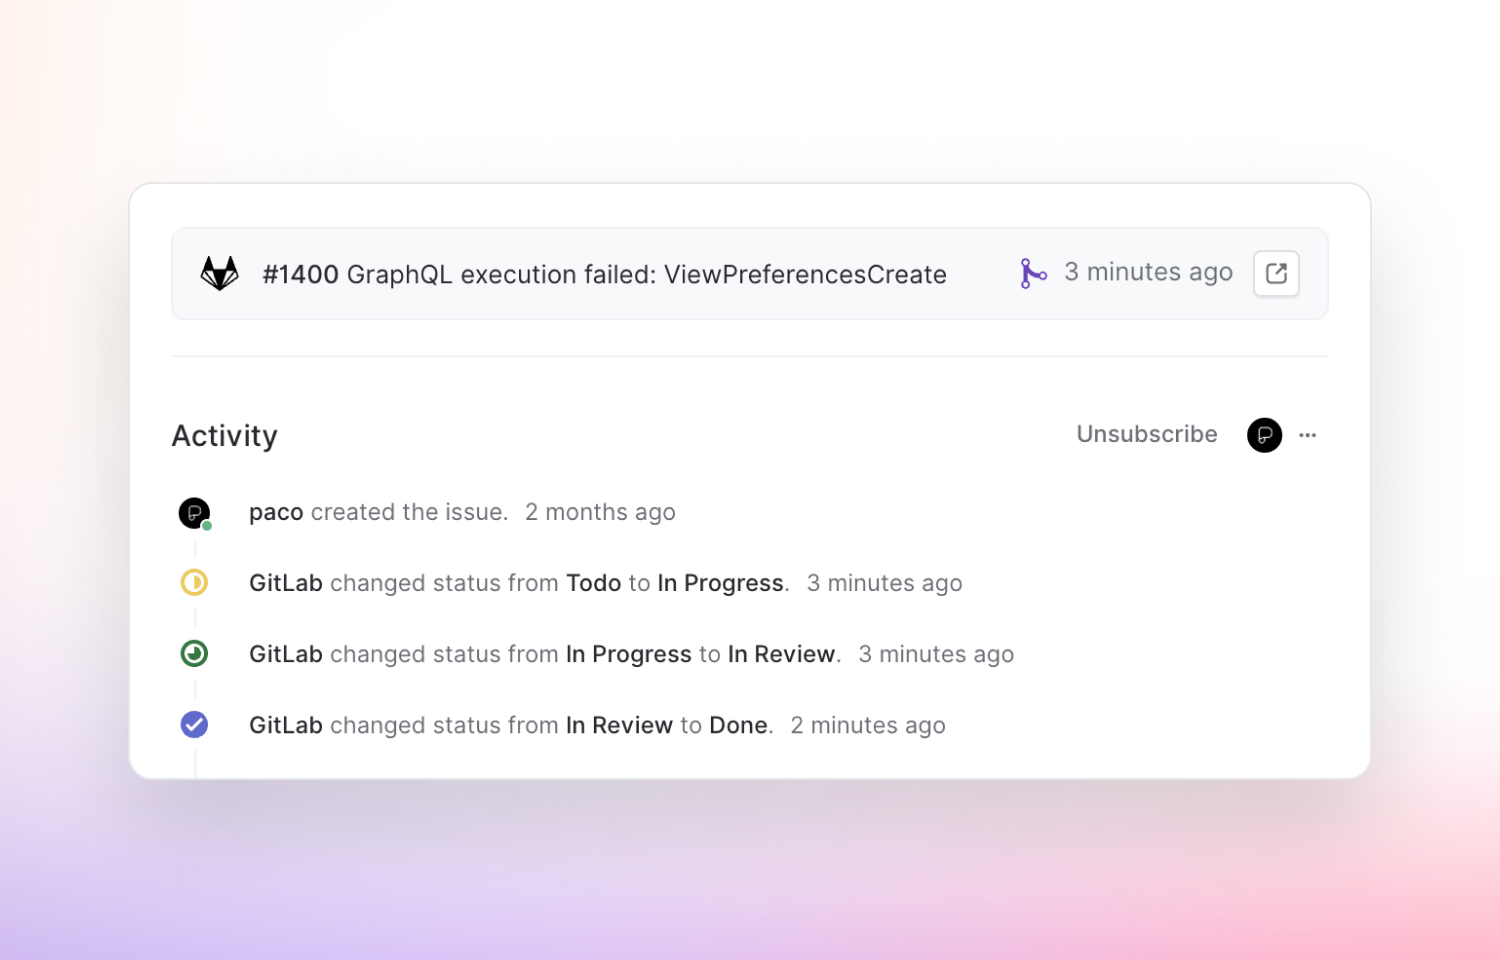Click '3 minutes ago' on In Review entry

tap(936, 654)
